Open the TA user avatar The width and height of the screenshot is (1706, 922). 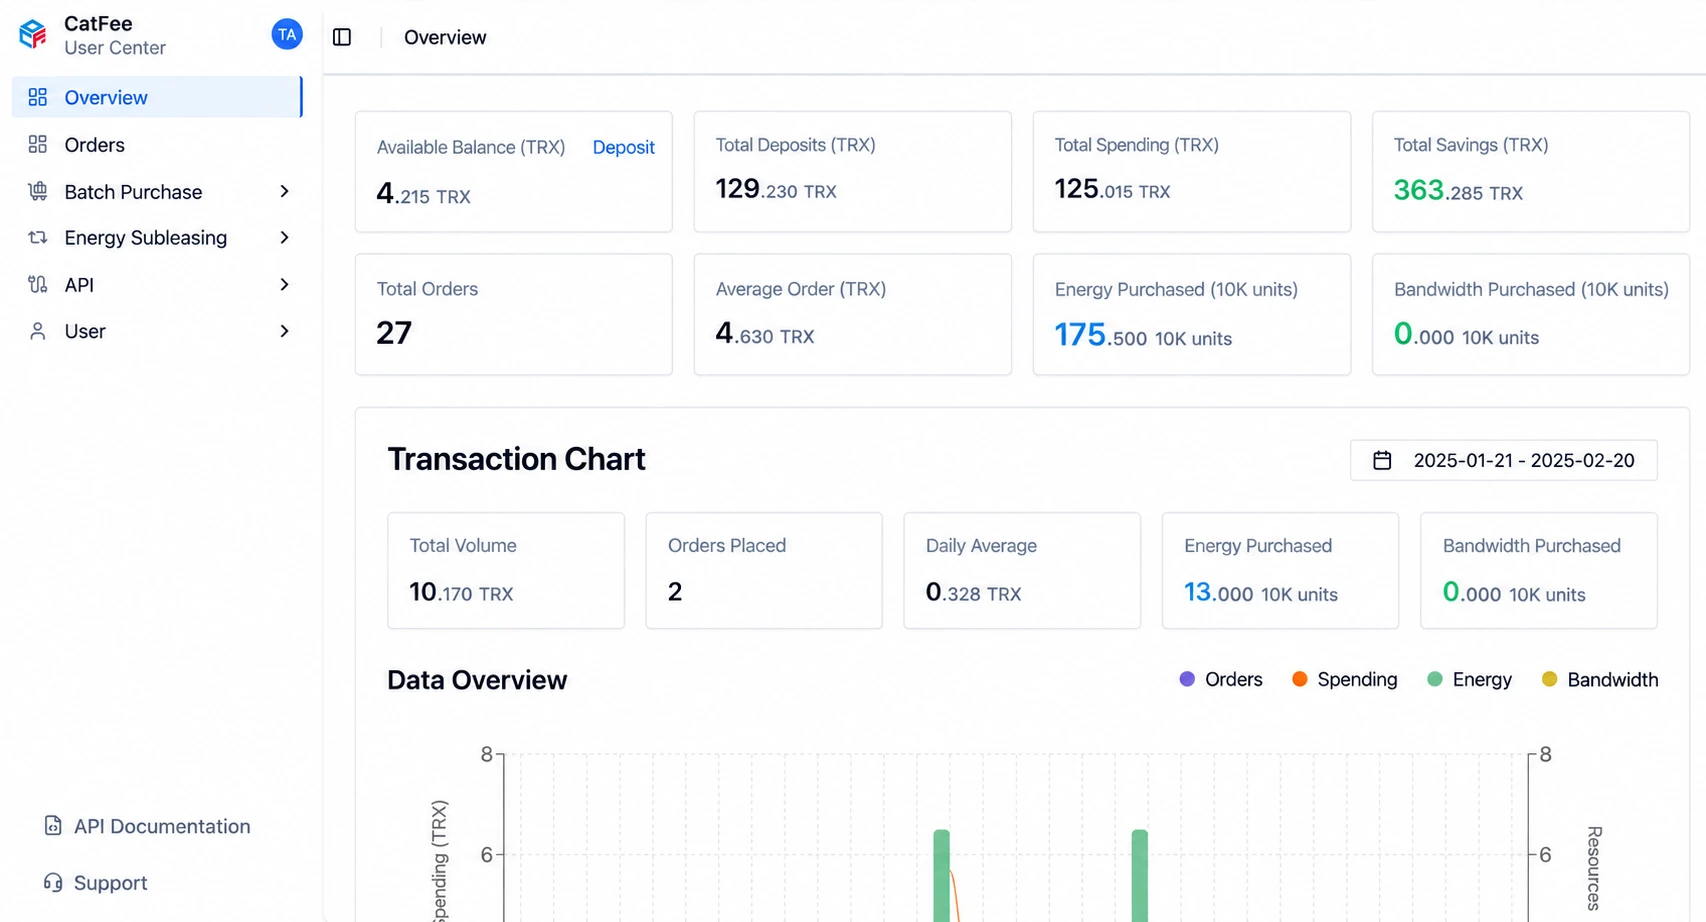point(287,34)
